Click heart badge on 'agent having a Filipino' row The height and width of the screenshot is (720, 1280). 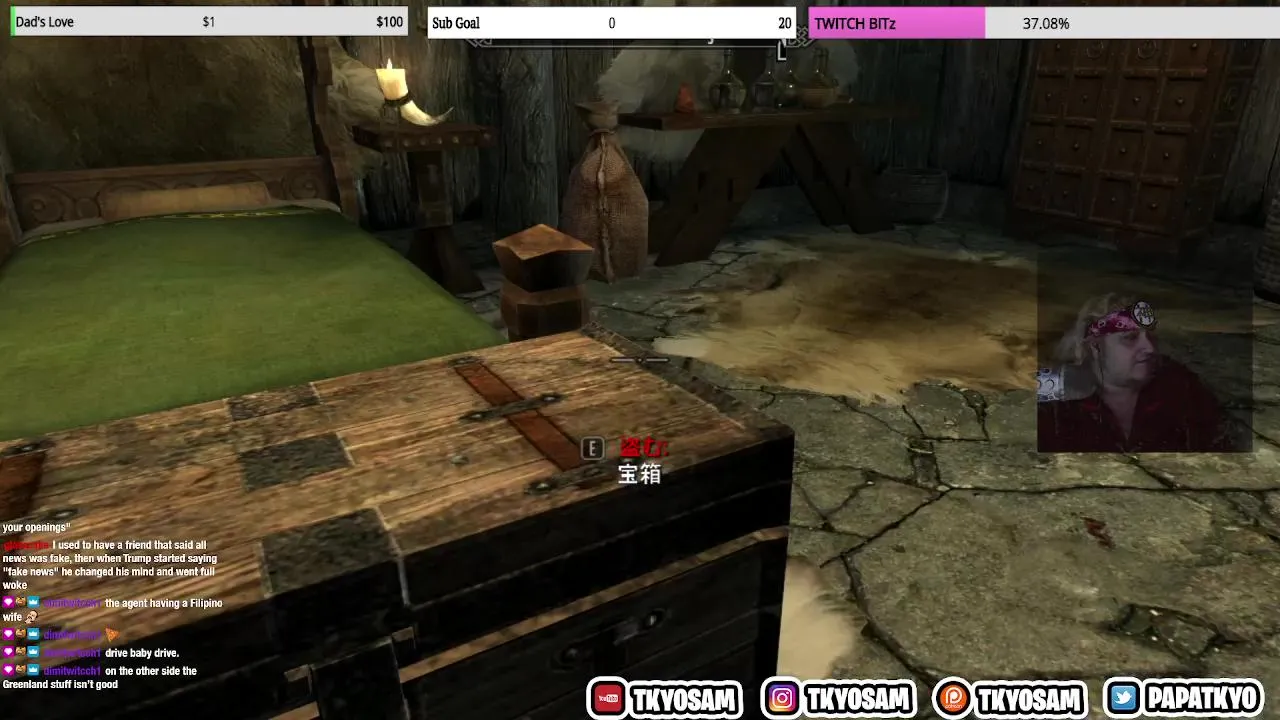(x=8, y=602)
